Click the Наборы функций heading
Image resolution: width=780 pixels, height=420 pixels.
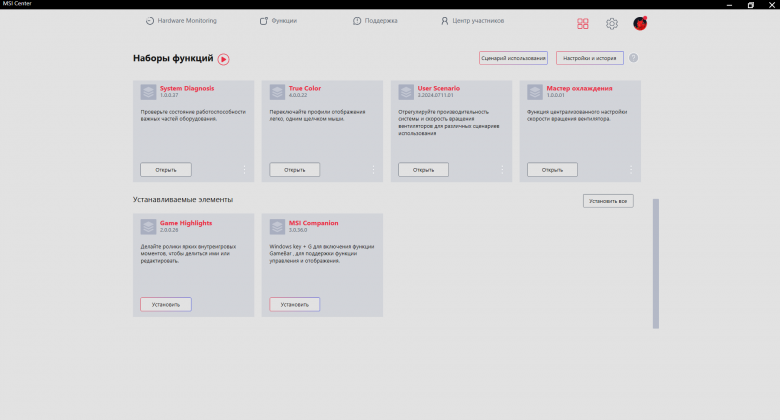[x=173, y=58]
